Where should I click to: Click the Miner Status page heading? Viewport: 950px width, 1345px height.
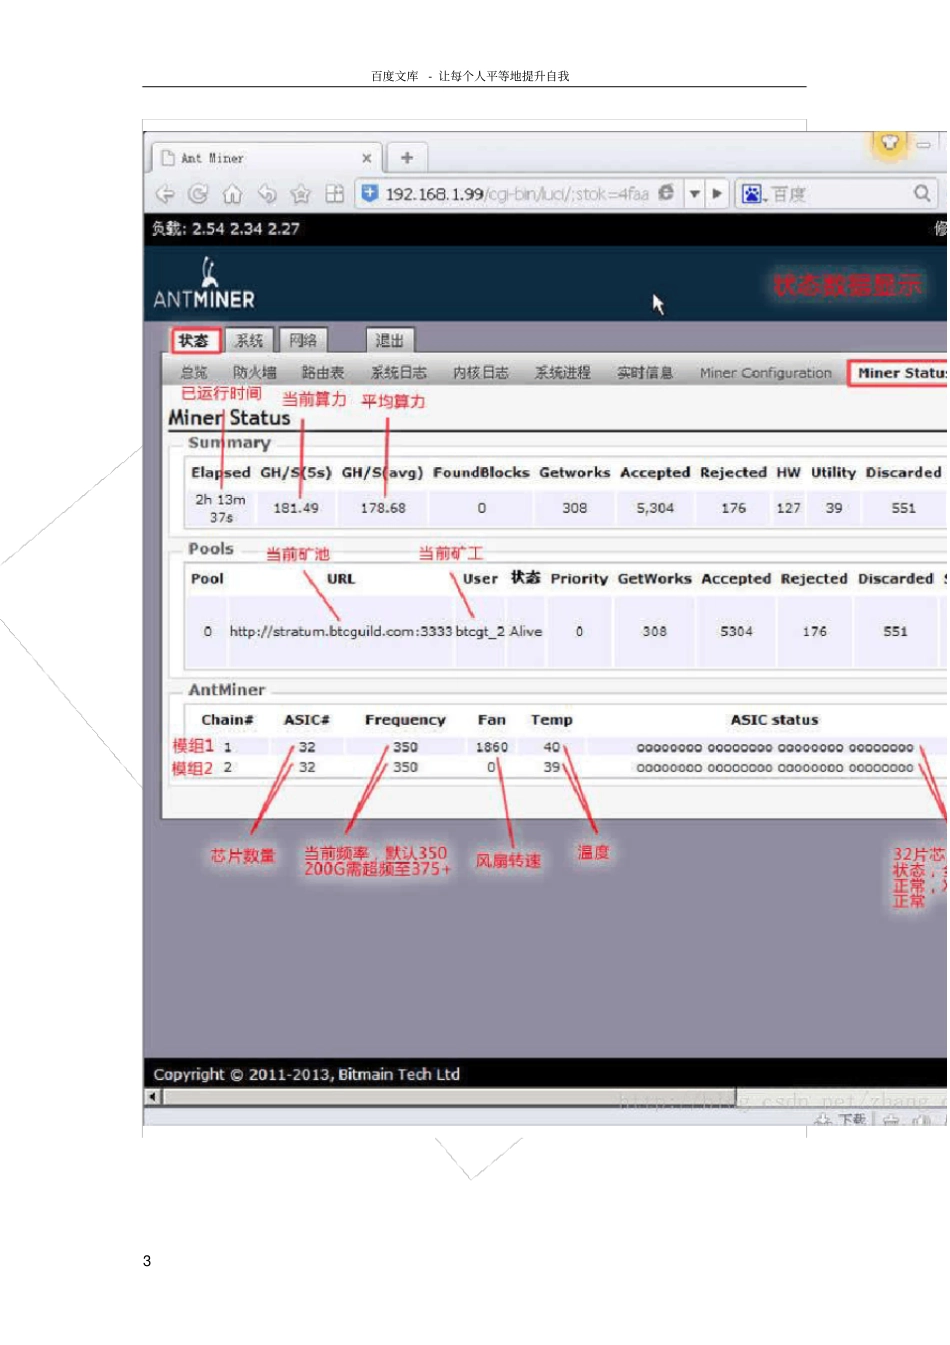click(229, 418)
